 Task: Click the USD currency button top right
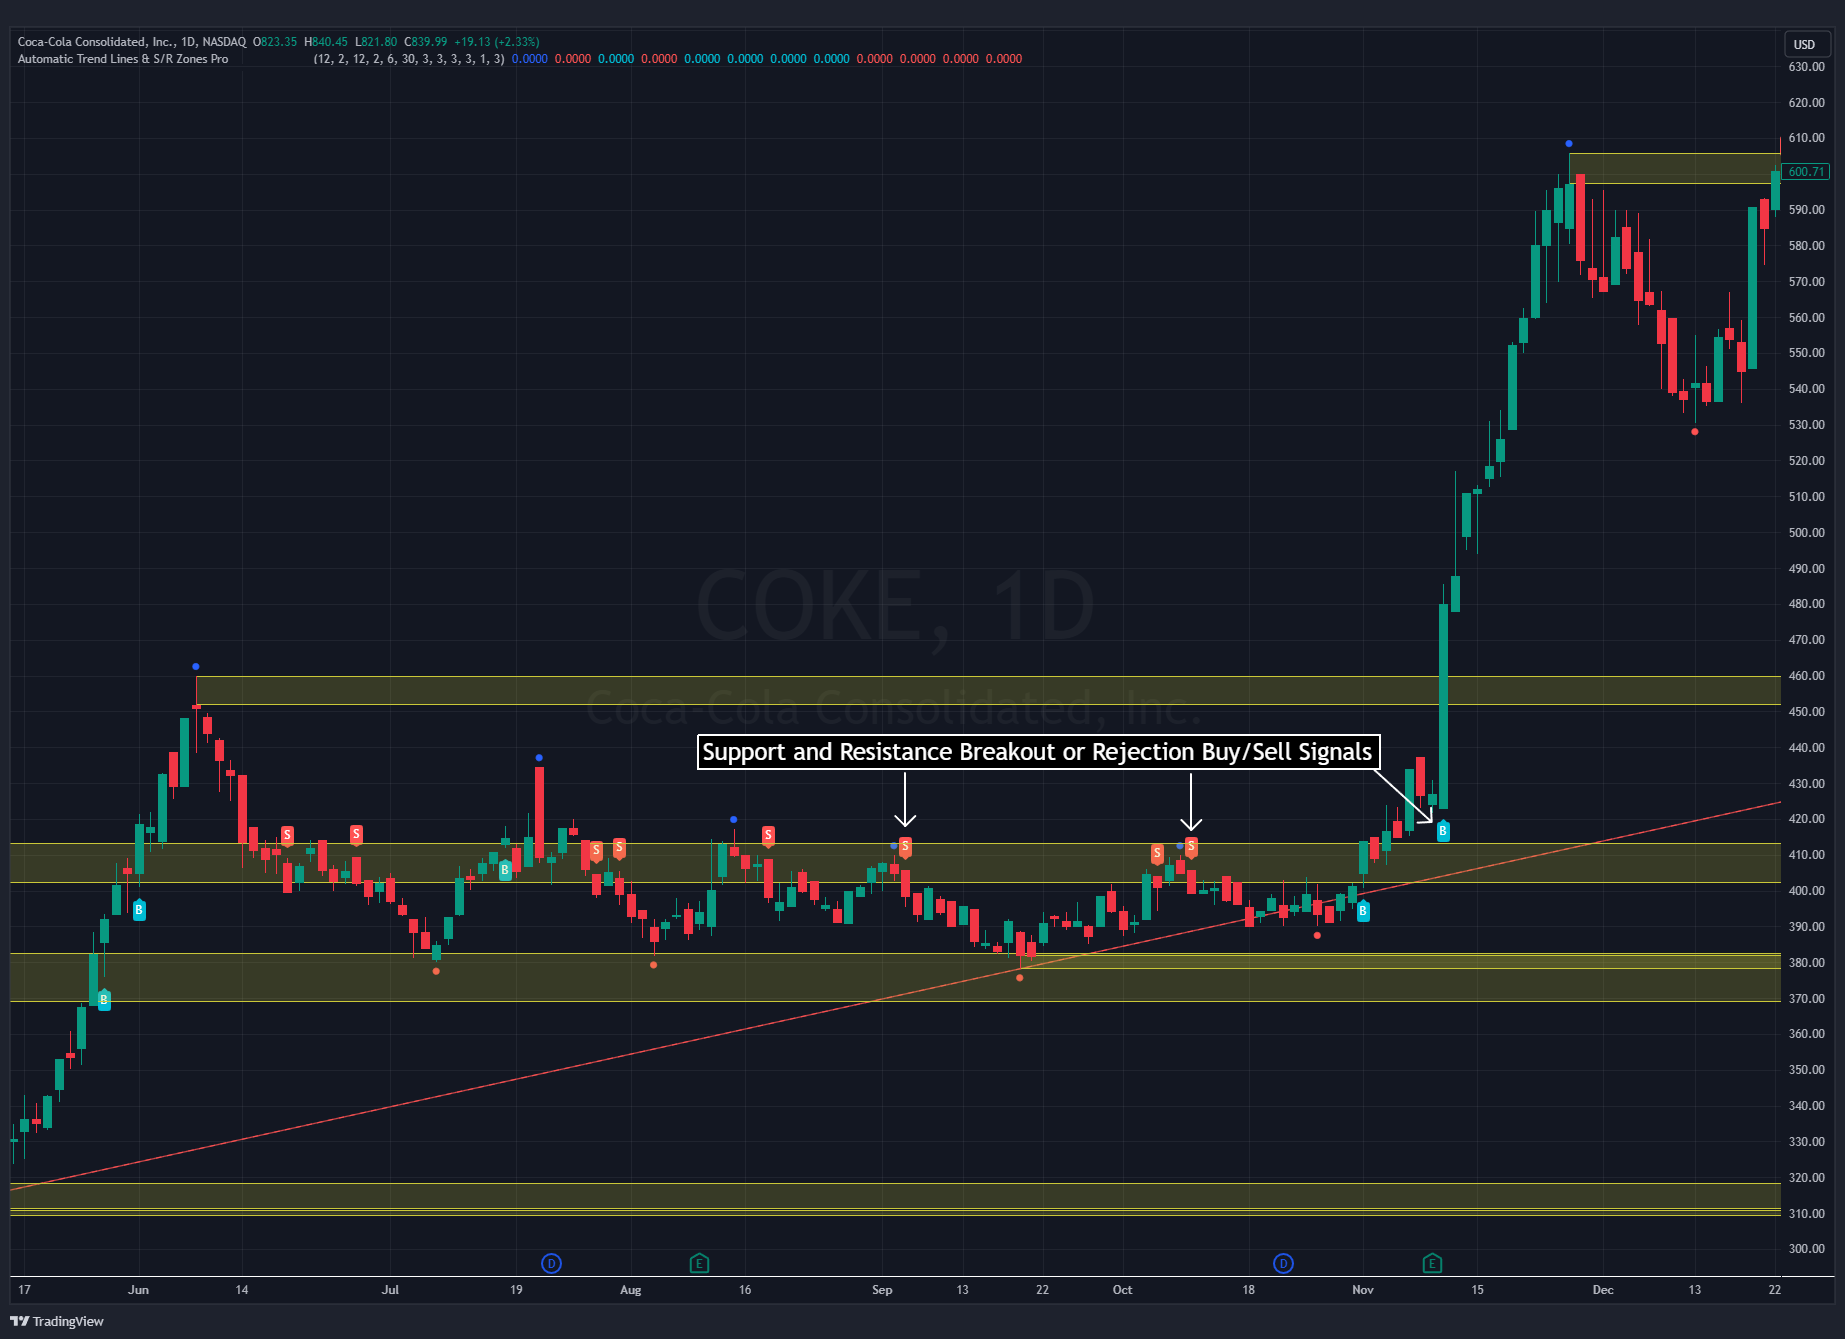tap(1806, 44)
